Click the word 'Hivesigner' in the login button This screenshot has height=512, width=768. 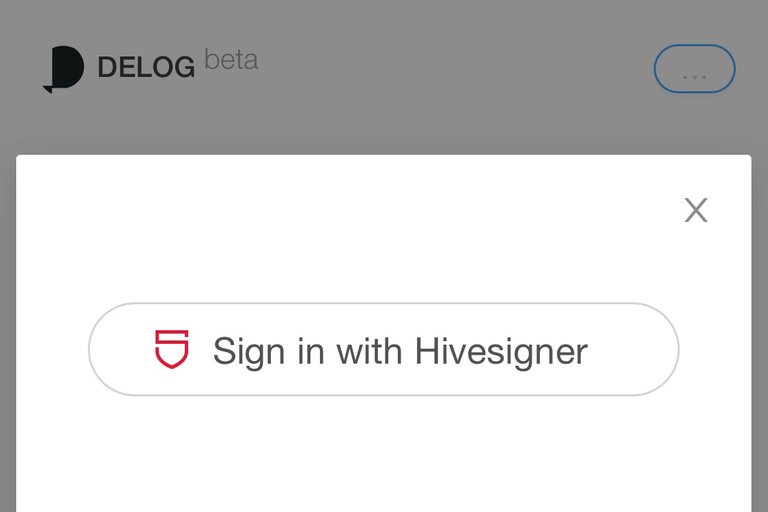(x=501, y=351)
